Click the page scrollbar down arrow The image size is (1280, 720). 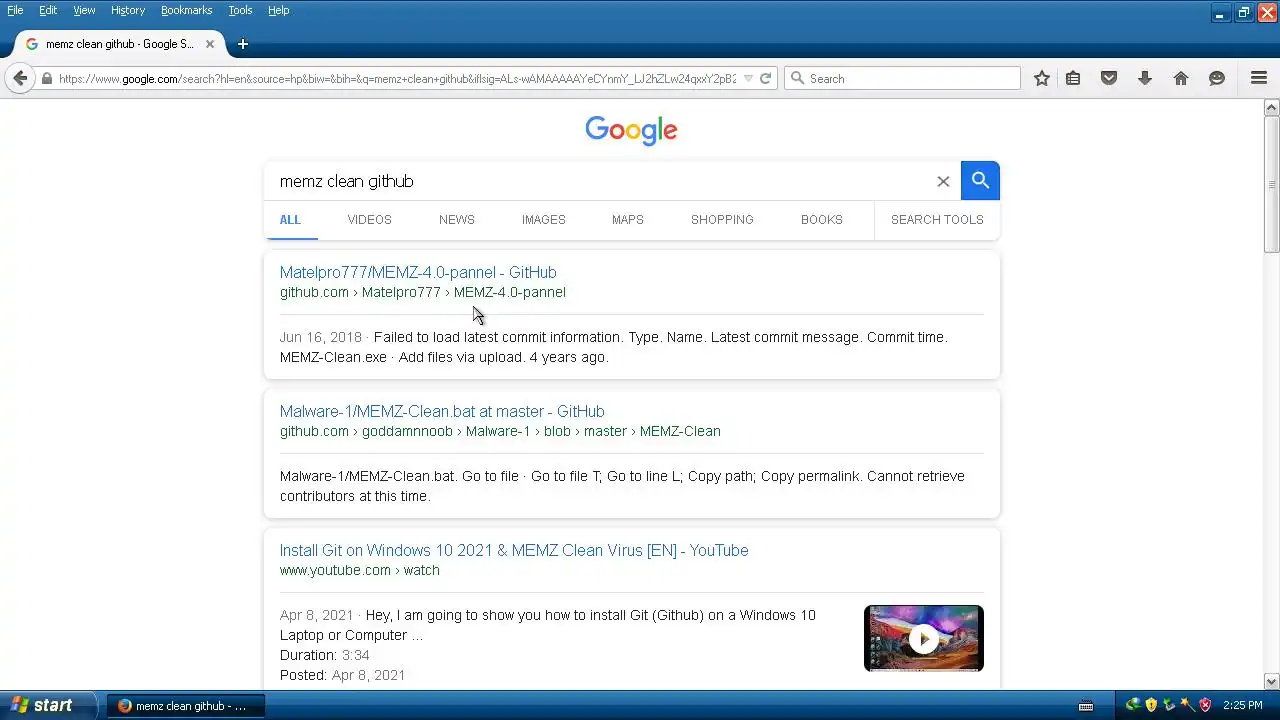tap(1272, 682)
